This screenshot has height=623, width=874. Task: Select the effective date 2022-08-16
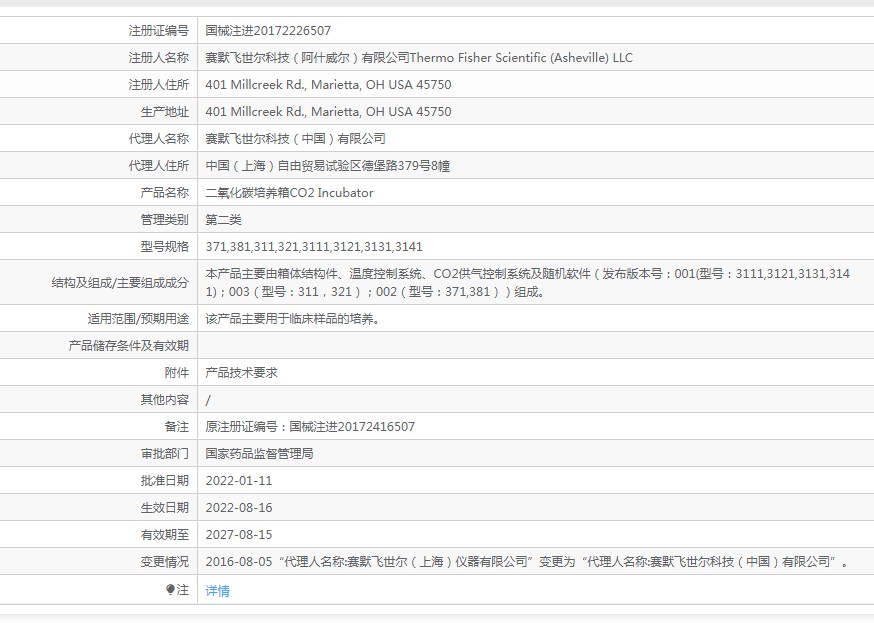239,508
